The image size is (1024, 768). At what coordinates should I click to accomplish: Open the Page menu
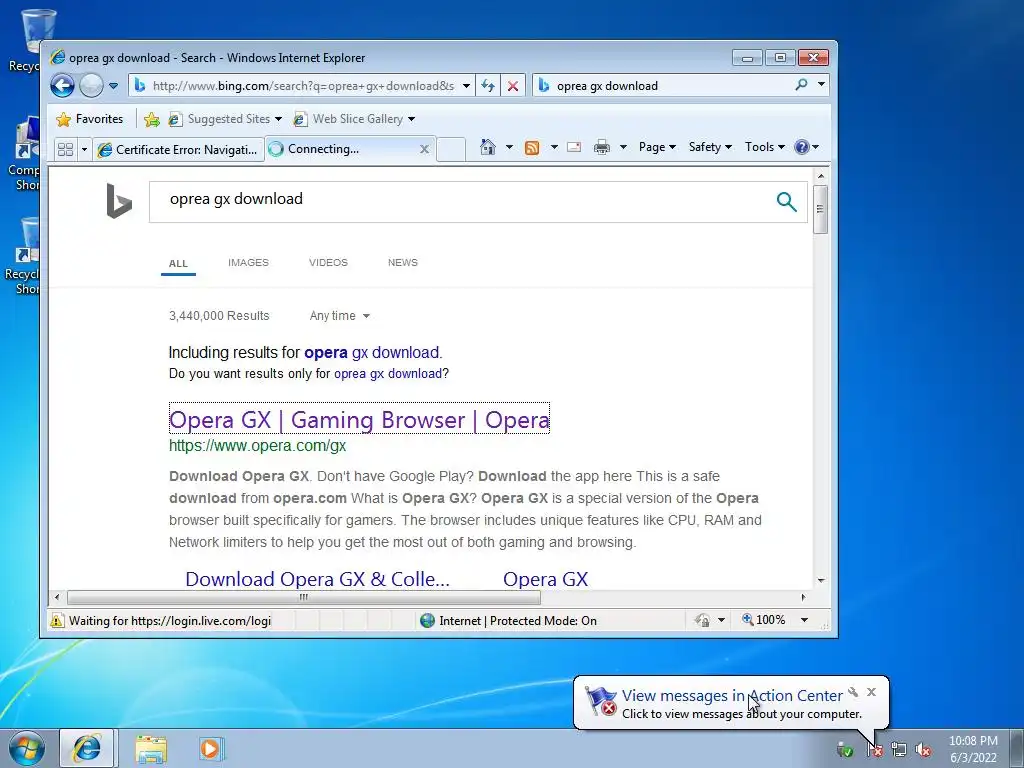pyautogui.click(x=657, y=147)
